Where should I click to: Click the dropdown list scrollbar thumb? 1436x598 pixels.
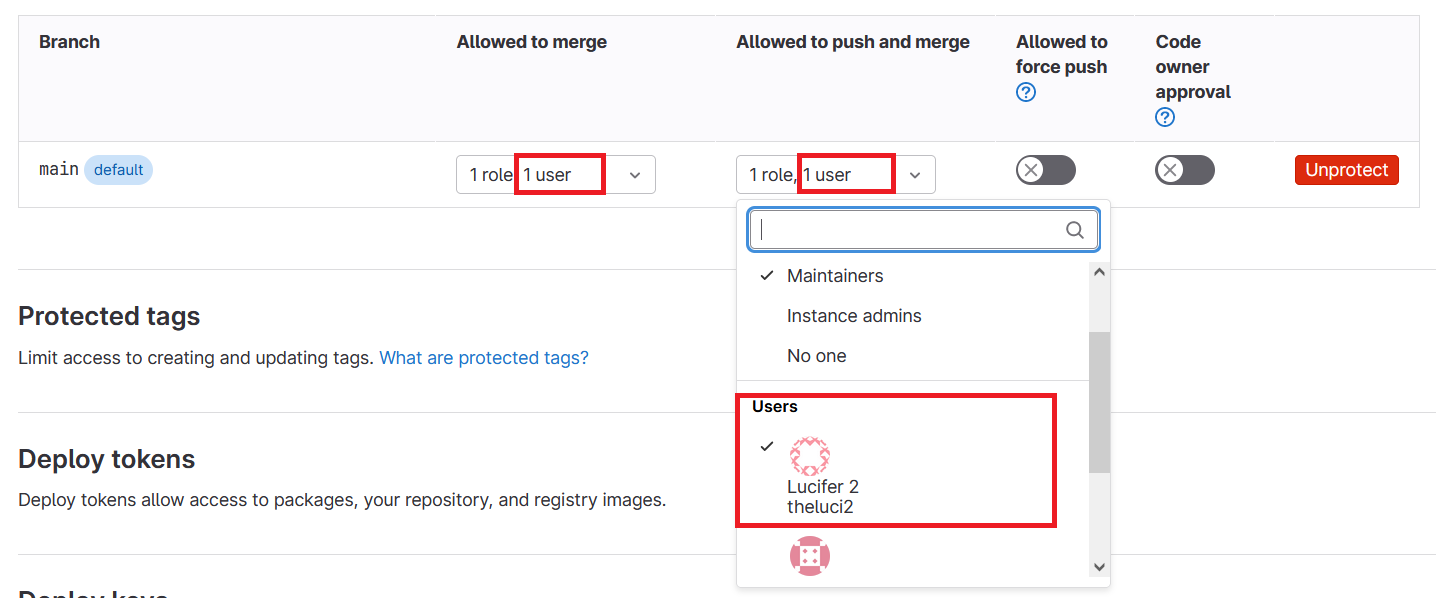(x=1099, y=402)
